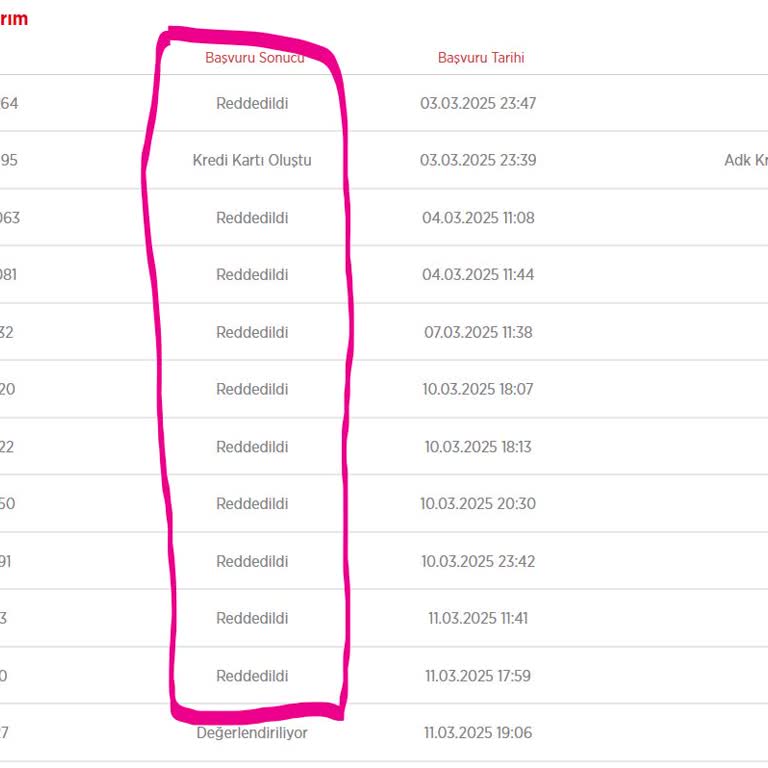Viewport: 768px width, 768px height.
Task: Click Reddedildi in the 11.03.2025 17:59 row
Action: [252, 676]
